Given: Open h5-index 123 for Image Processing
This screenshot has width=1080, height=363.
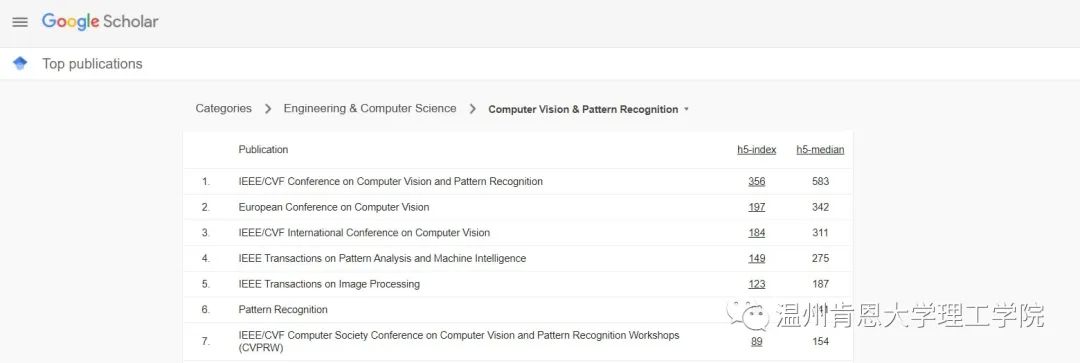Looking at the screenshot, I should 756,284.
